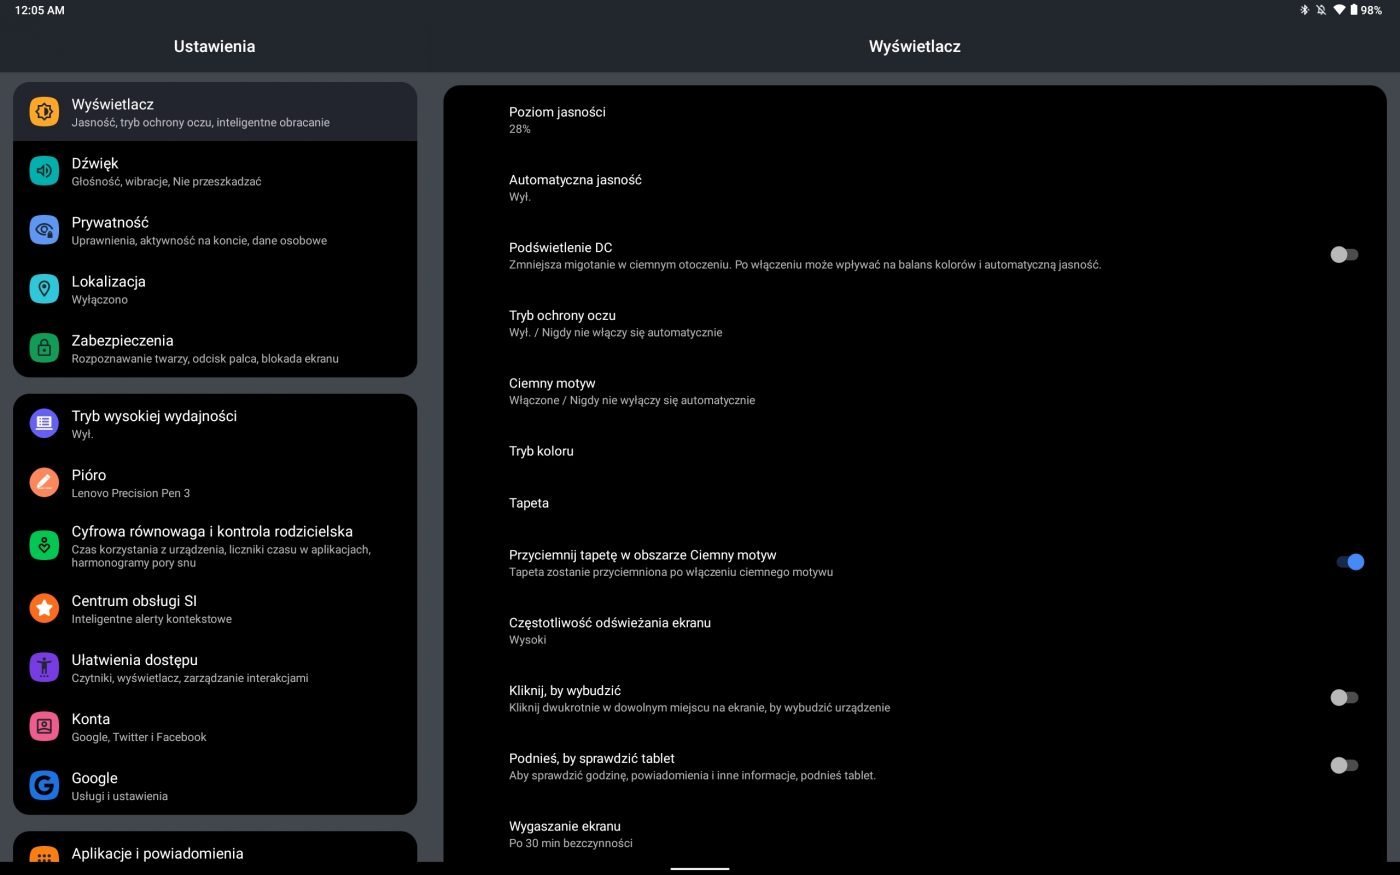Enable Kliknij, by wybudzić switch
Image resolution: width=1400 pixels, height=875 pixels.
(x=1344, y=698)
